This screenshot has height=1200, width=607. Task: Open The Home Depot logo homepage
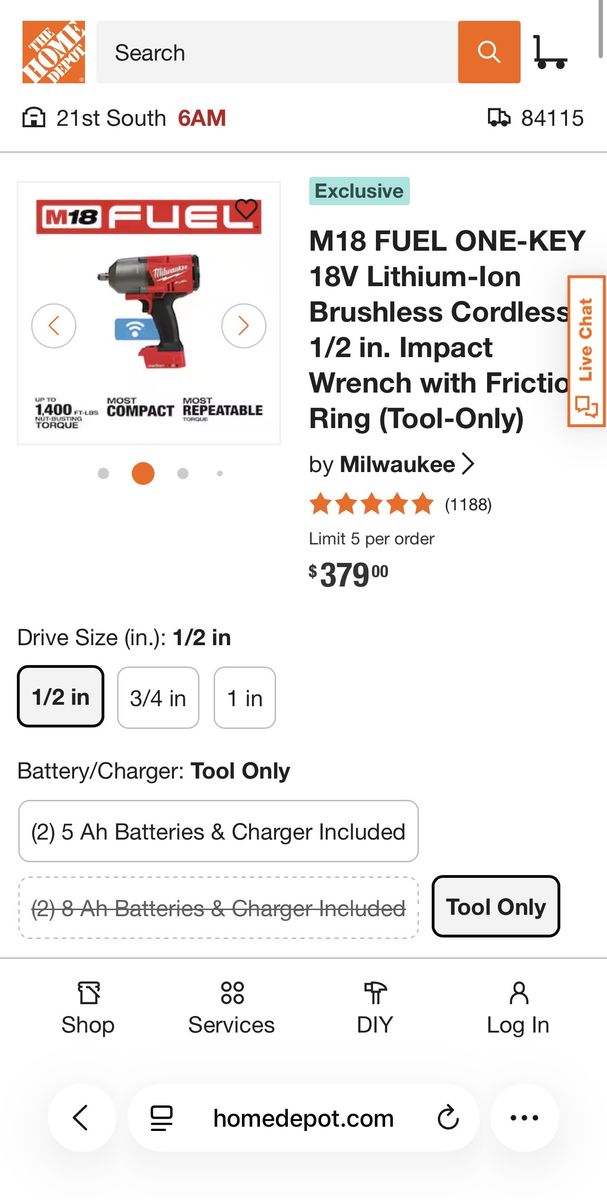click(x=53, y=52)
